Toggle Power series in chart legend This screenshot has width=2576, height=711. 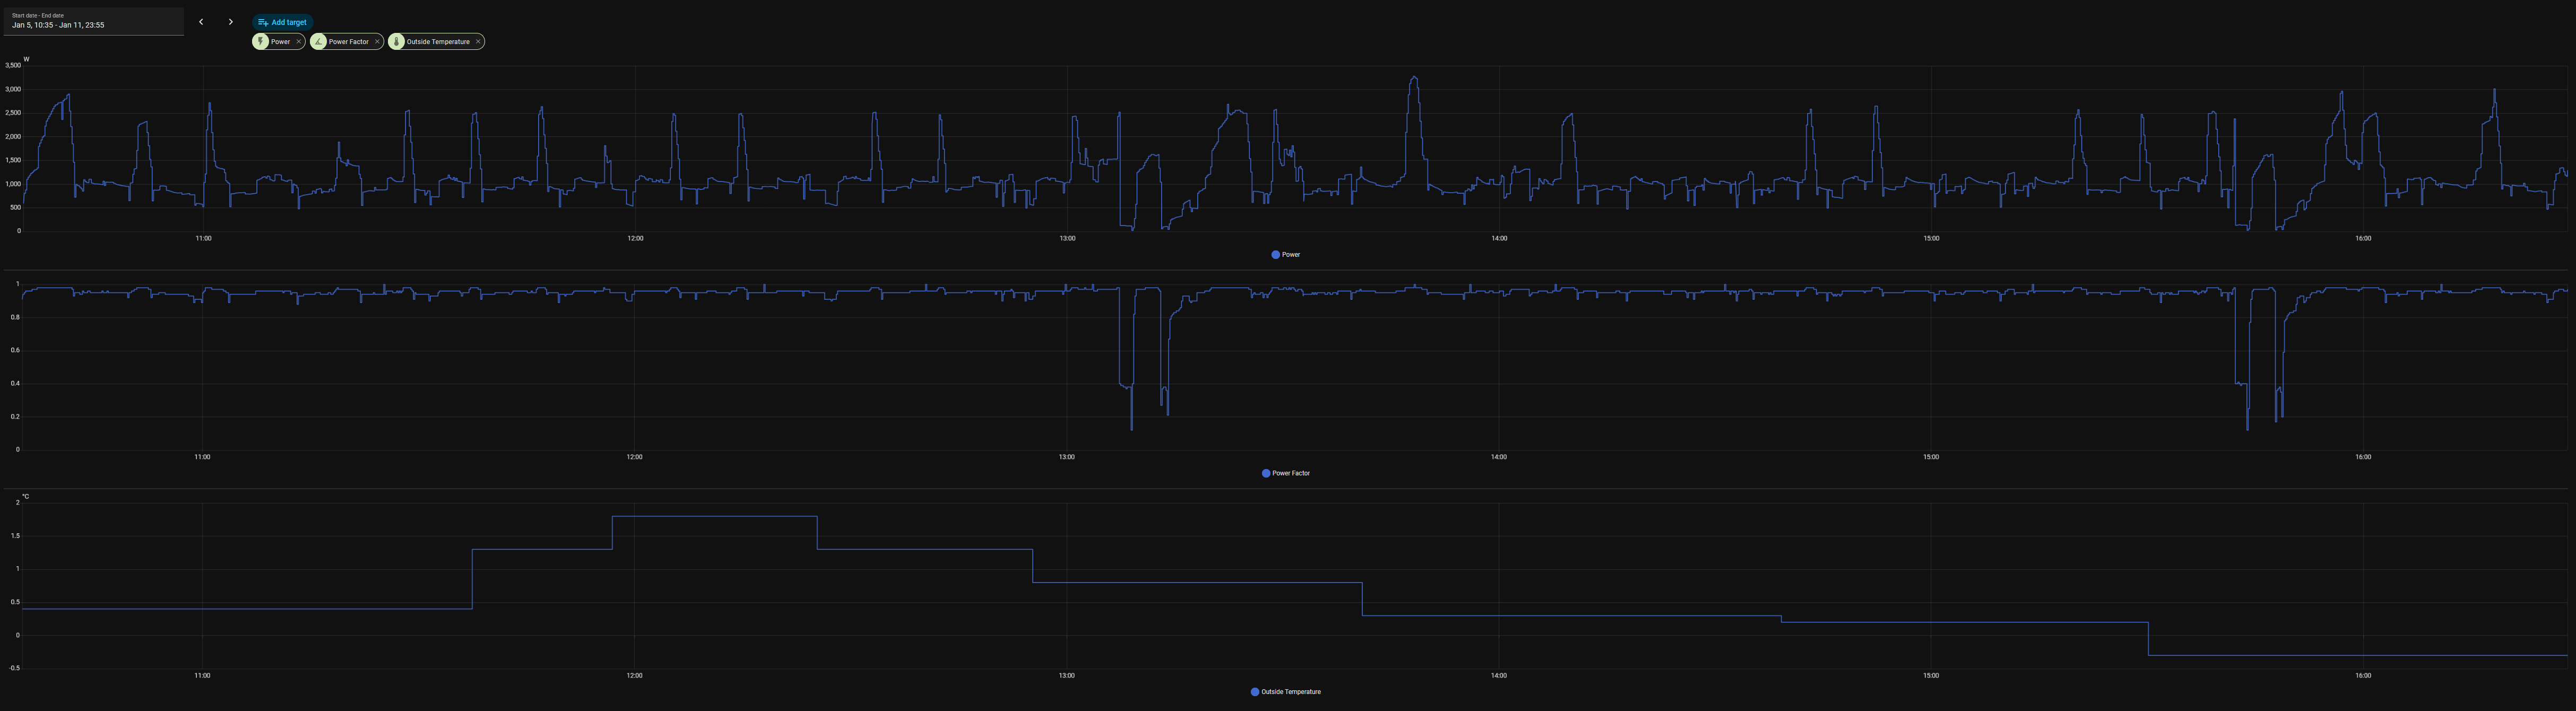point(1291,255)
